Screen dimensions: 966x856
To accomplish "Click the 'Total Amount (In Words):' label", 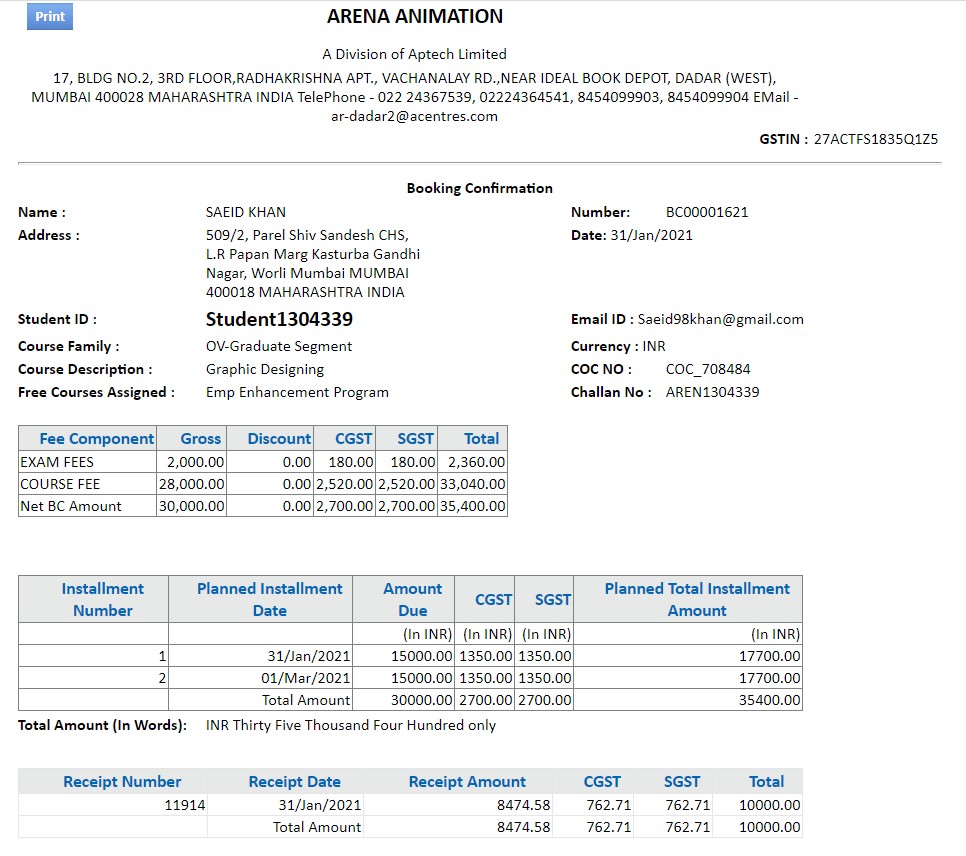I will click(102, 725).
